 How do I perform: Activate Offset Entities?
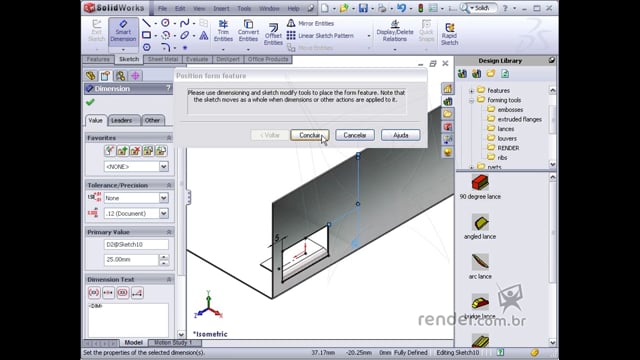pos(273,34)
